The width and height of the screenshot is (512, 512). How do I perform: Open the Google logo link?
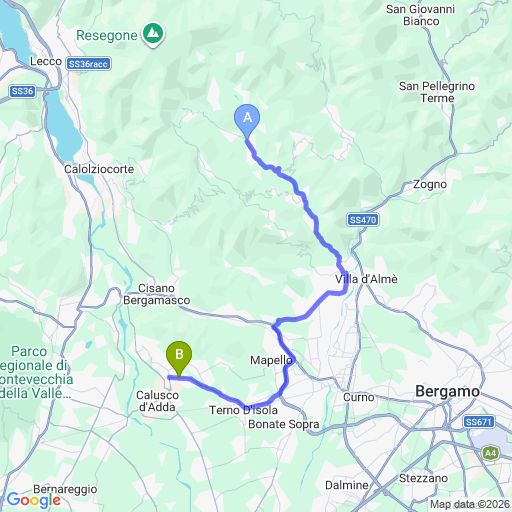34,500
